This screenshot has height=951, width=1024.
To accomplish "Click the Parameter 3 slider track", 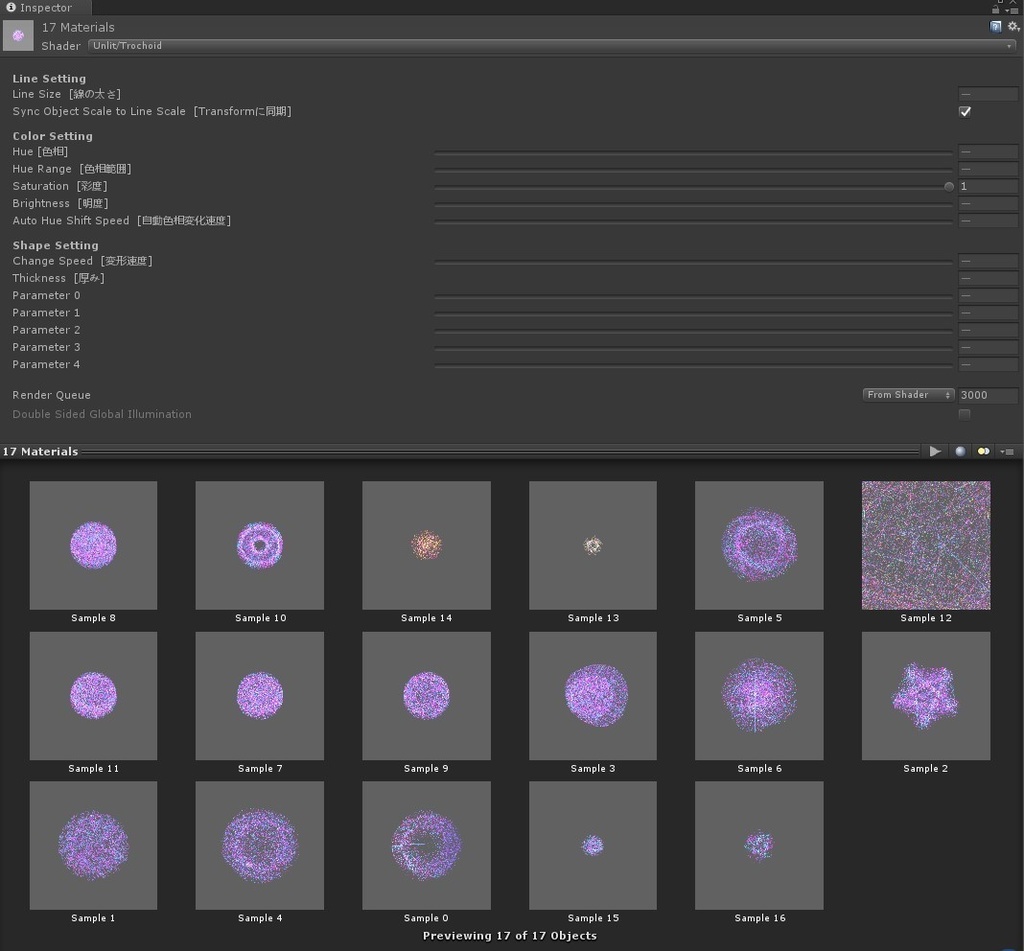I will click(693, 347).
